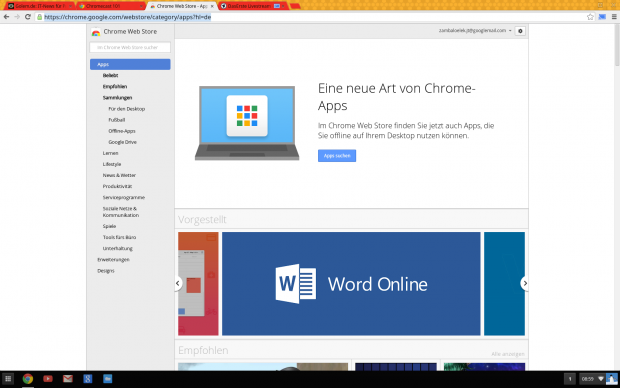The width and height of the screenshot is (620, 388).
Task: Open the user avatar in system tray
Action: (612, 379)
